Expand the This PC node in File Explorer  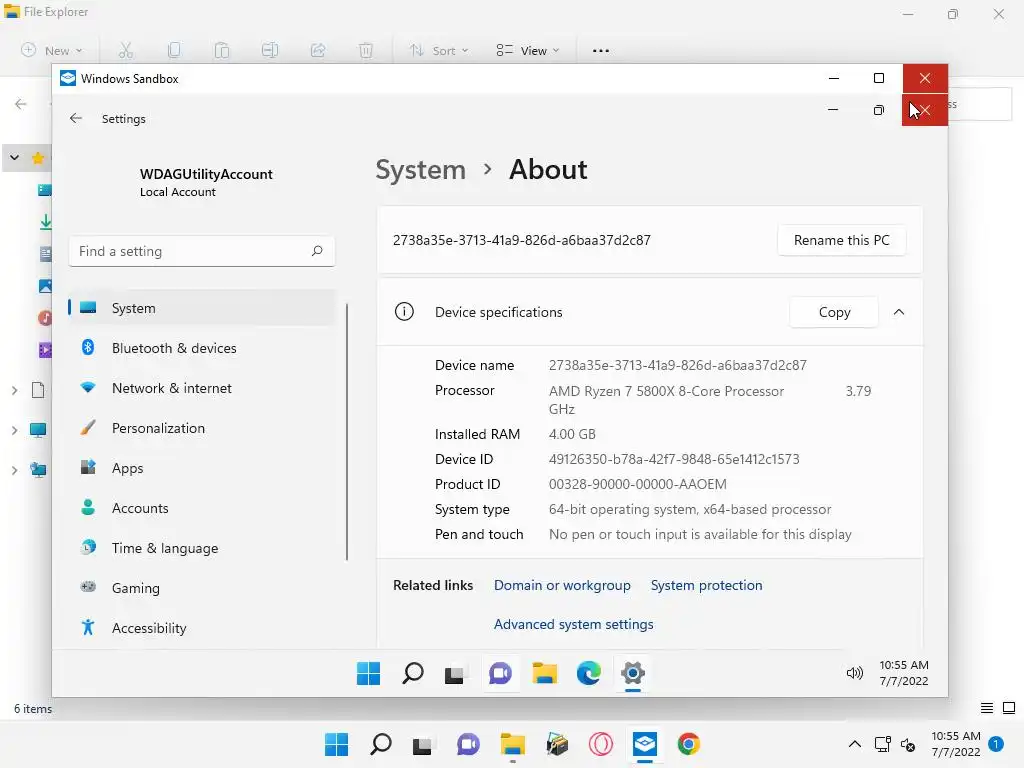click(14, 430)
